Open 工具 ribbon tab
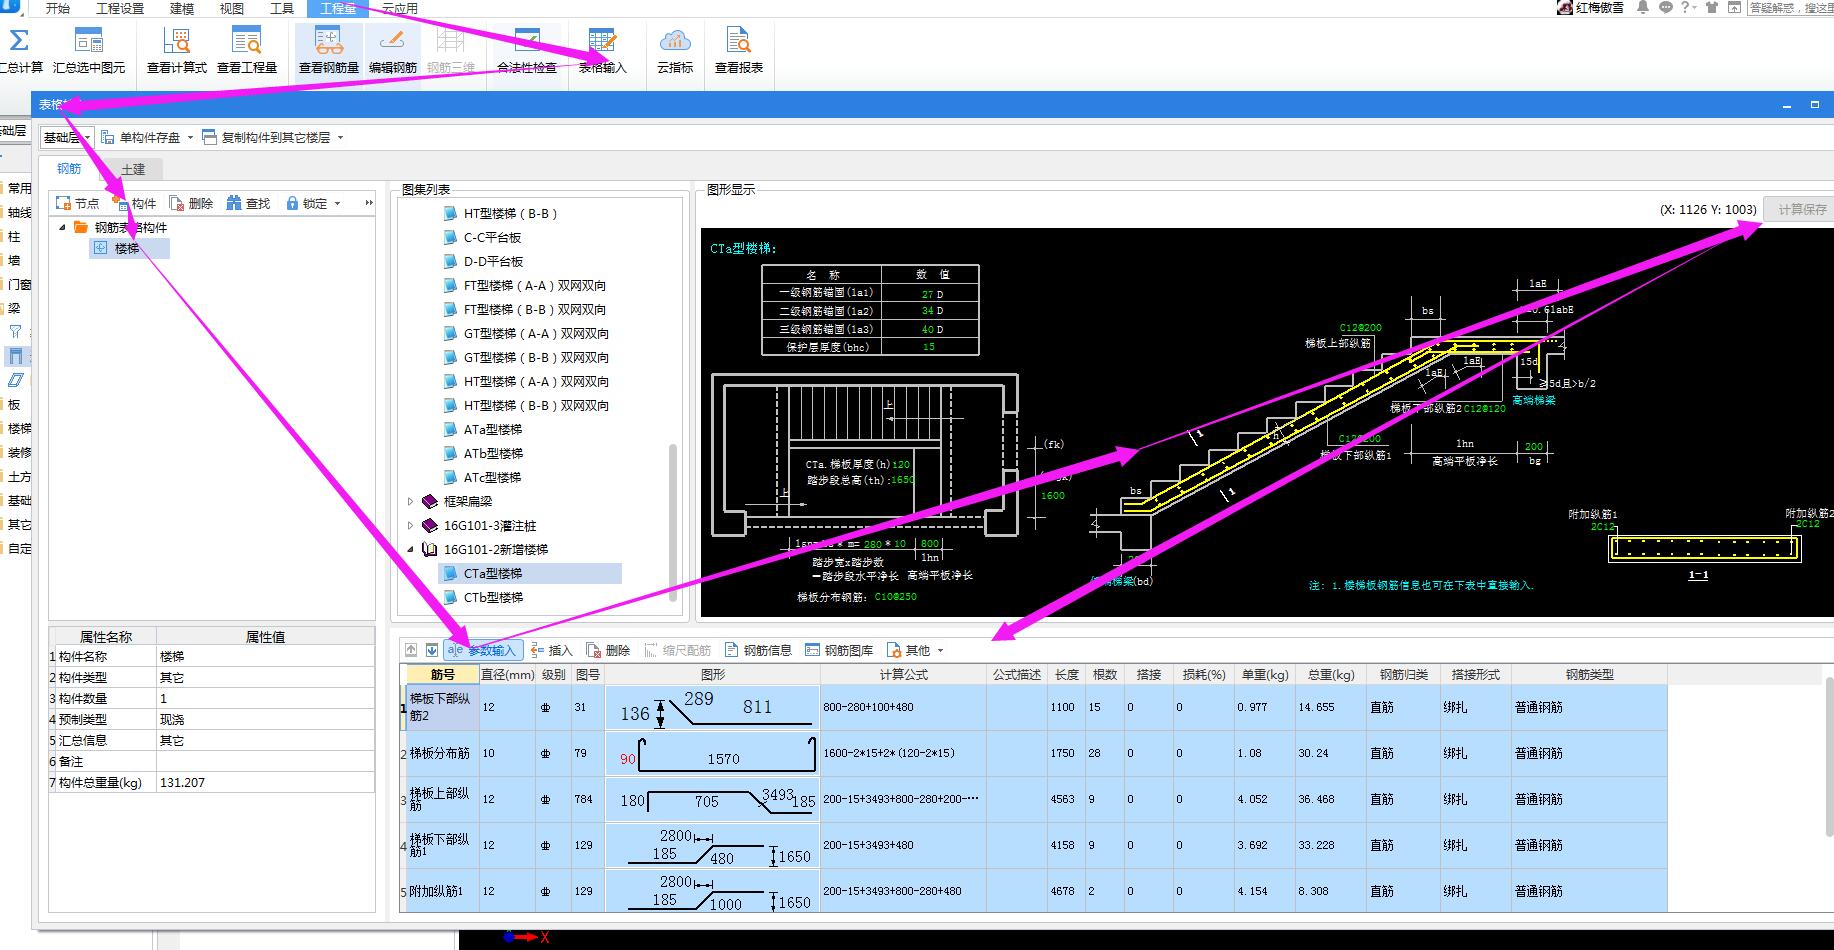This screenshot has width=1834, height=950. coord(282,8)
